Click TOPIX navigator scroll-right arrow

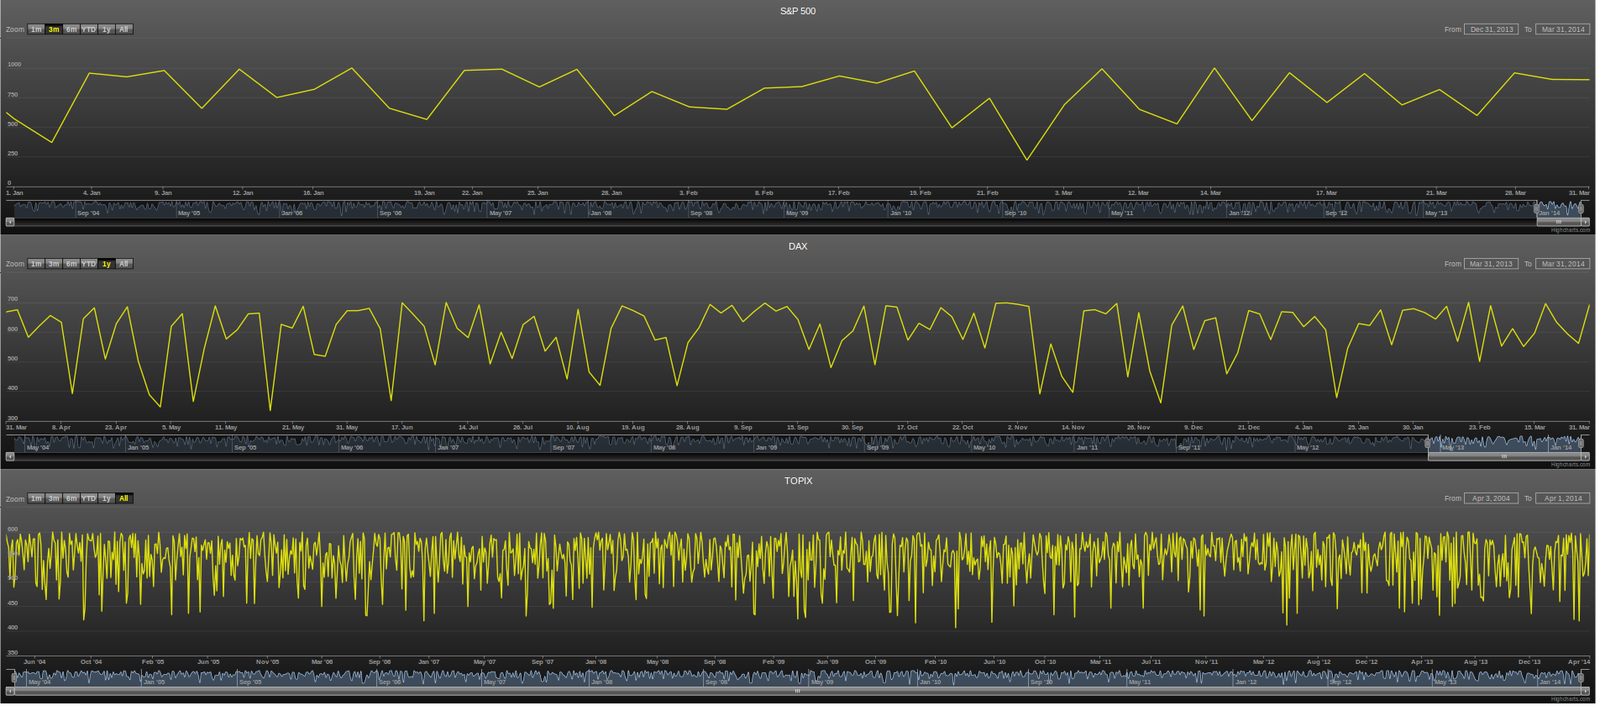click(x=1585, y=691)
